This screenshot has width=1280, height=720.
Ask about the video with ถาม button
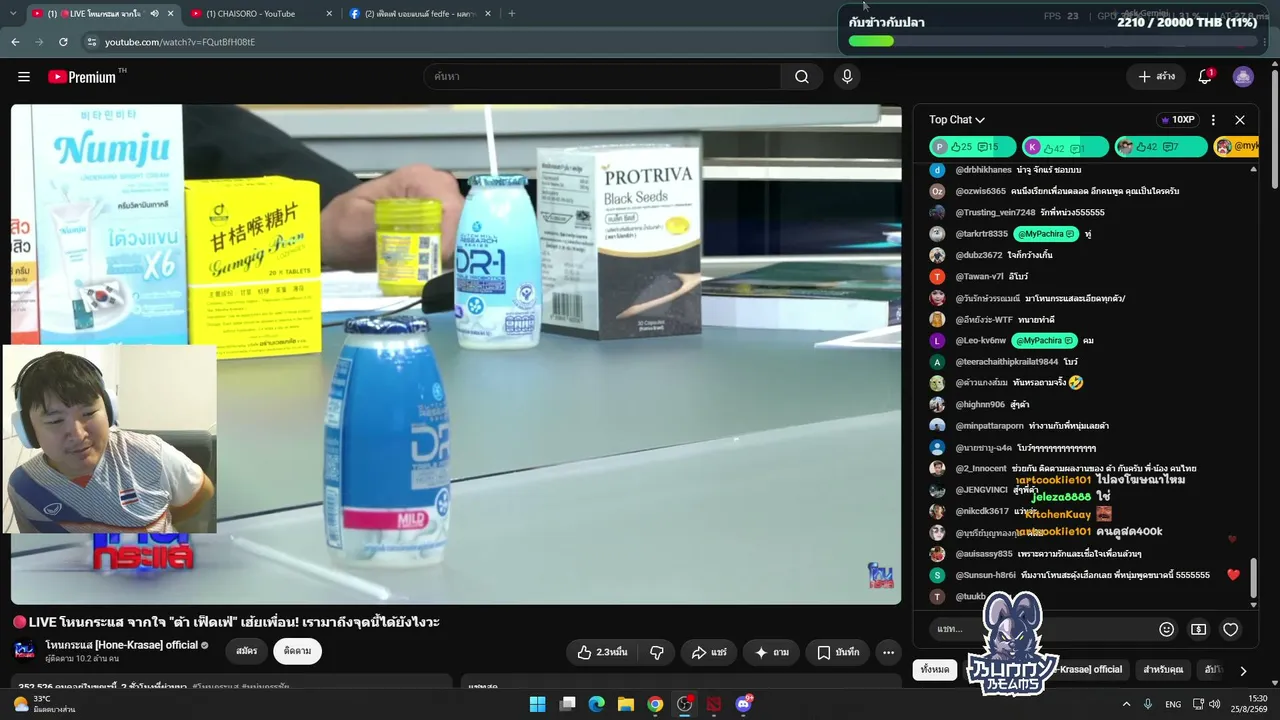coord(771,652)
